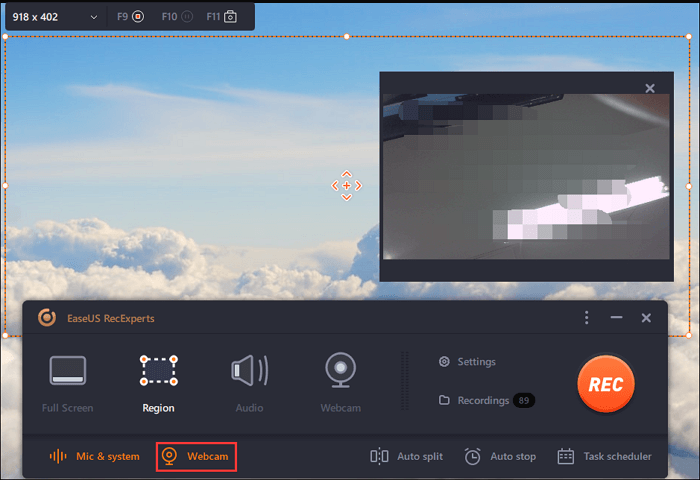Click the F9 stop recording icon
This screenshot has height=480, width=700.
tap(138, 17)
